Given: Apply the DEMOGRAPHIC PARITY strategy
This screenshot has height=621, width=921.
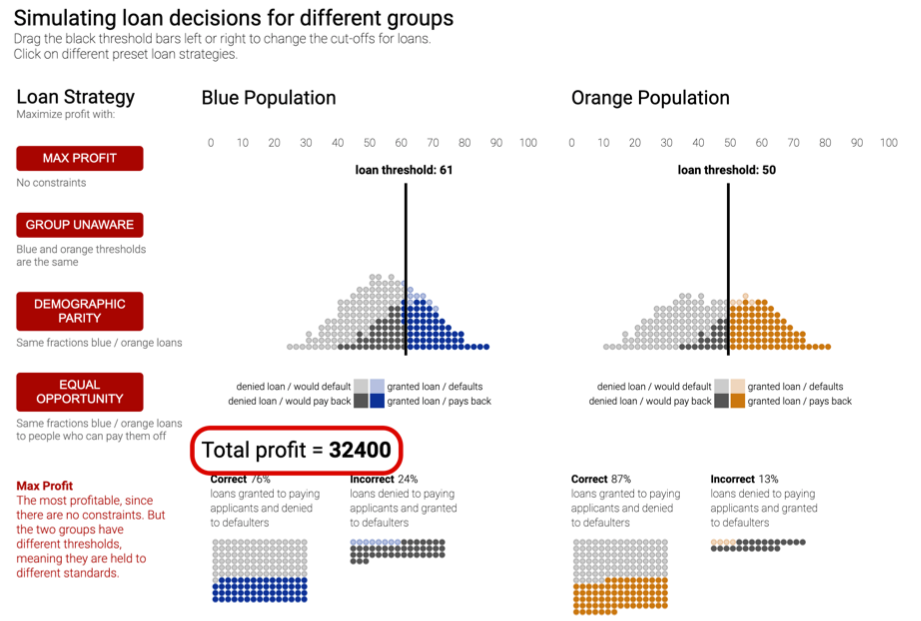Looking at the screenshot, I should click(80, 311).
